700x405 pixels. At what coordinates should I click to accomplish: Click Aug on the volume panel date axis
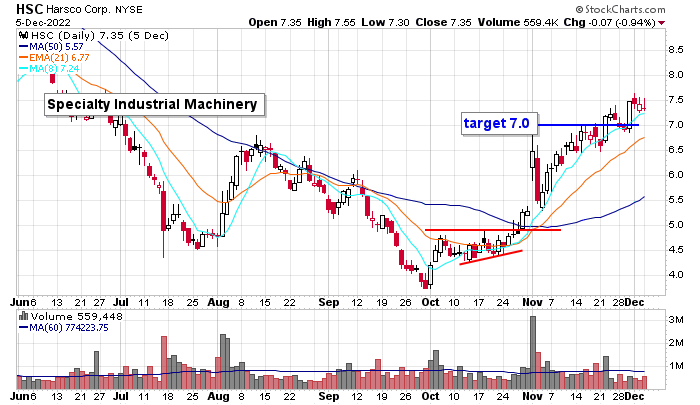[x=219, y=396]
